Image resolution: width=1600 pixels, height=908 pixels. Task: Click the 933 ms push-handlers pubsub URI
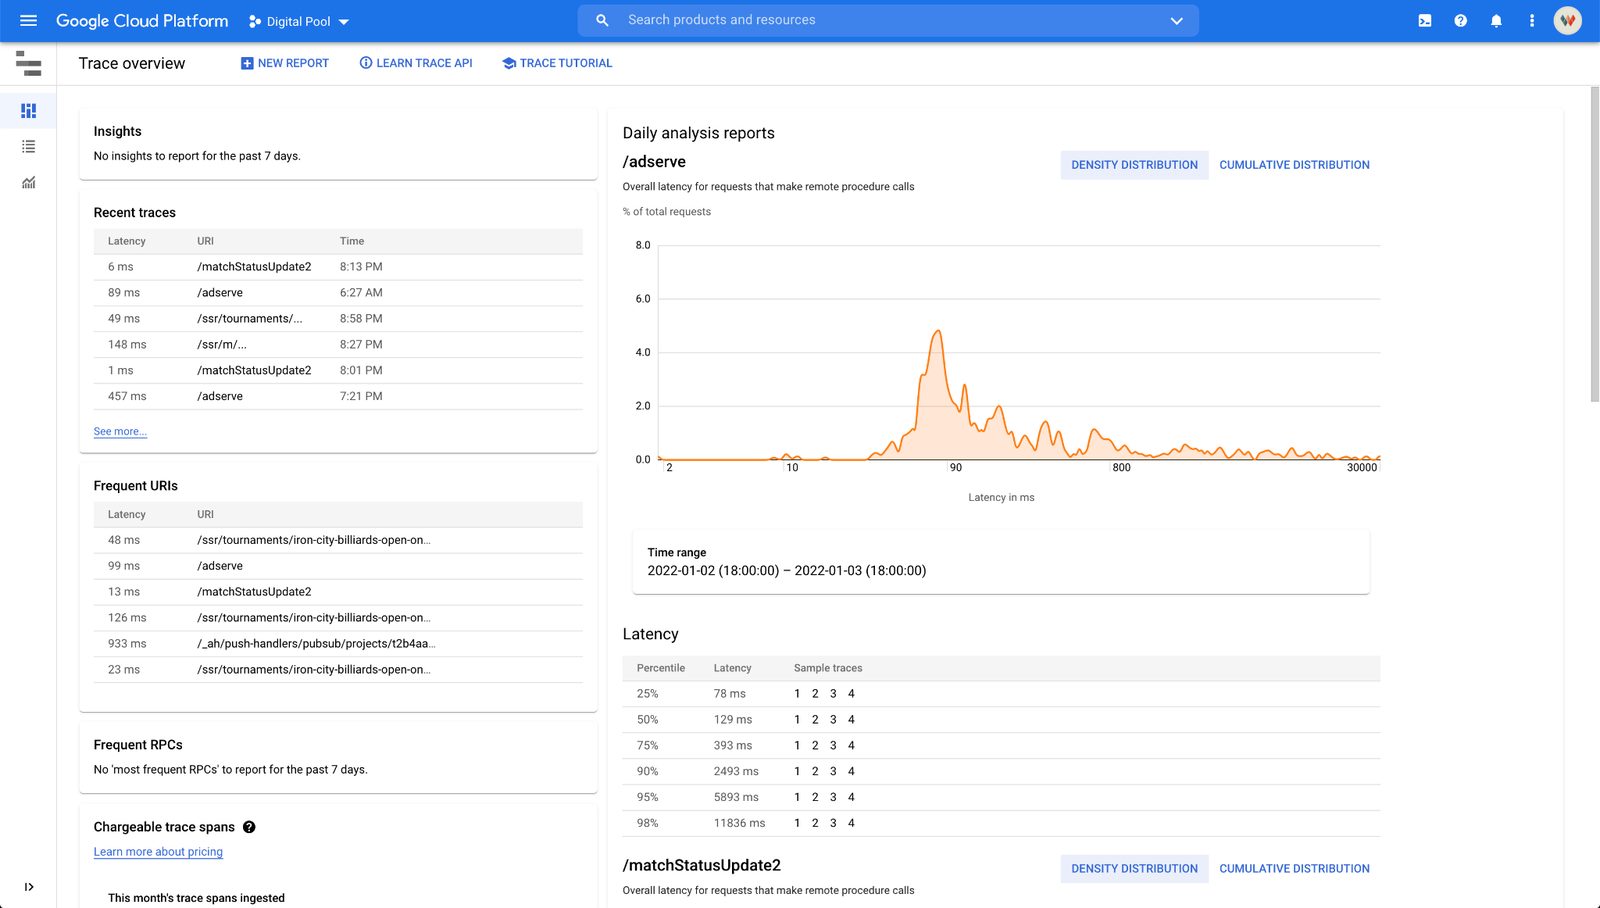[338, 644]
